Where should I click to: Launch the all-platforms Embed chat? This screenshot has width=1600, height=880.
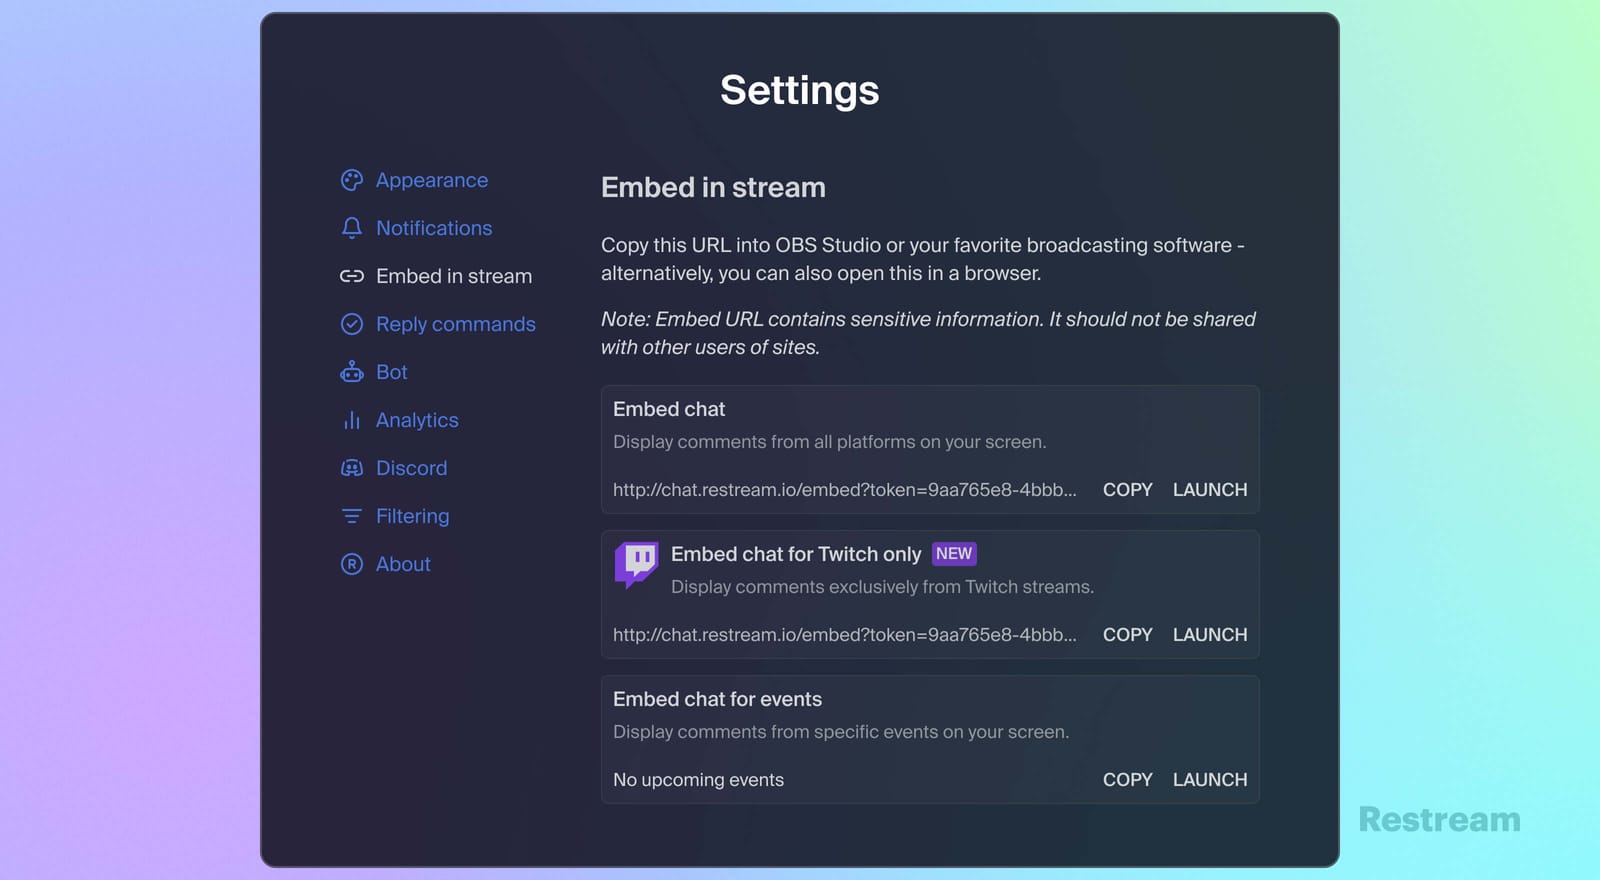click(1209, 490)
